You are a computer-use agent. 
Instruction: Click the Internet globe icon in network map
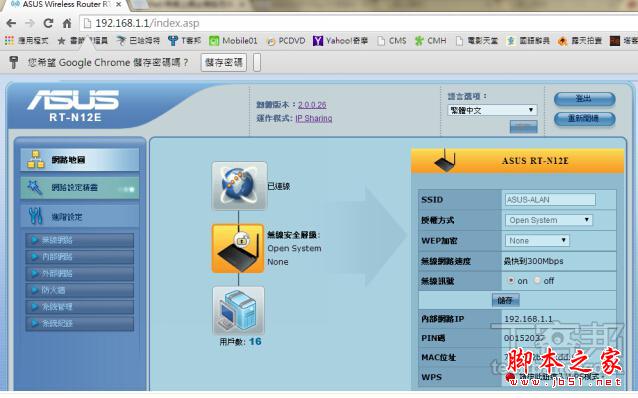click(x=239, y=186)
